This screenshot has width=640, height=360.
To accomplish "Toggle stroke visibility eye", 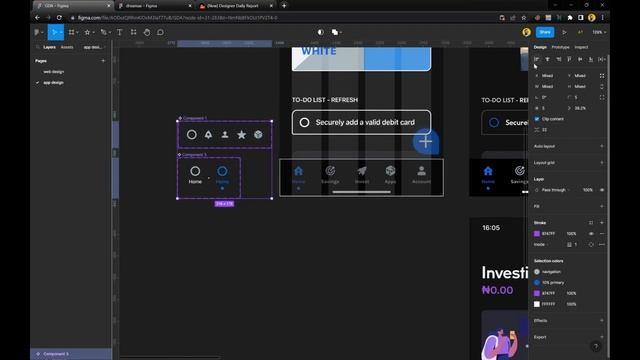I will [591, 233].
